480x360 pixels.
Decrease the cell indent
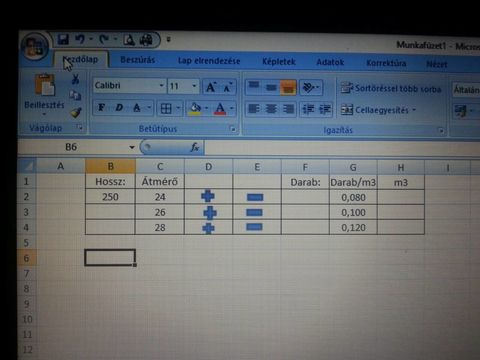(308, 110)
